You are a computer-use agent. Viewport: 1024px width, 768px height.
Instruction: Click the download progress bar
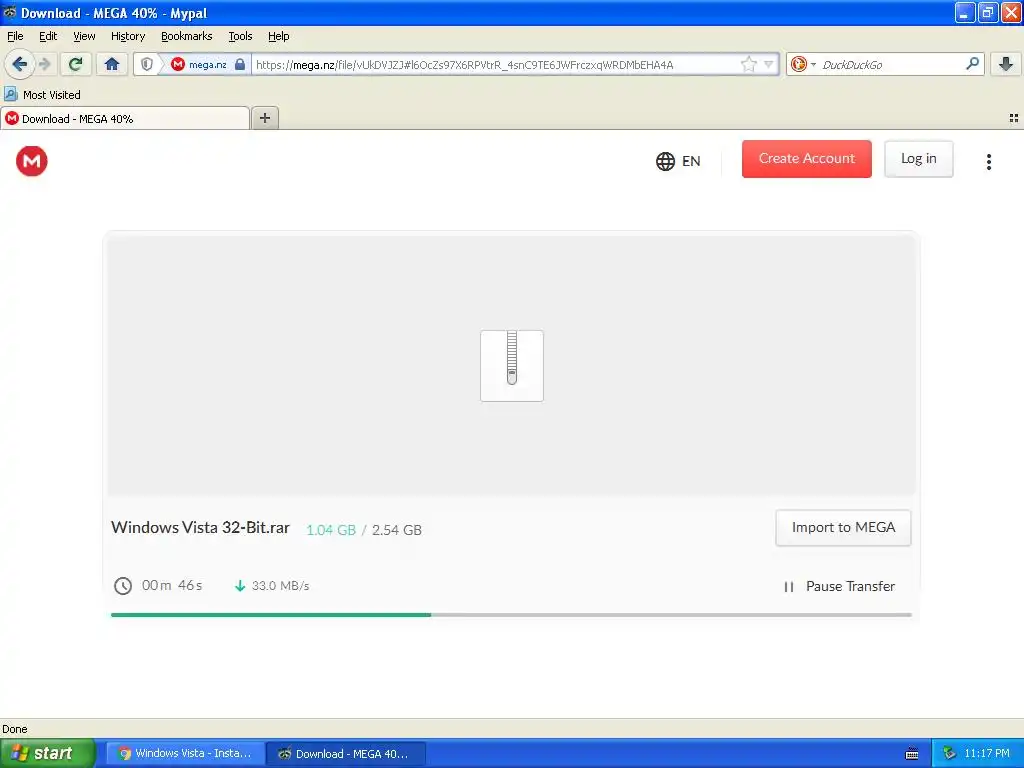(511, 615)
